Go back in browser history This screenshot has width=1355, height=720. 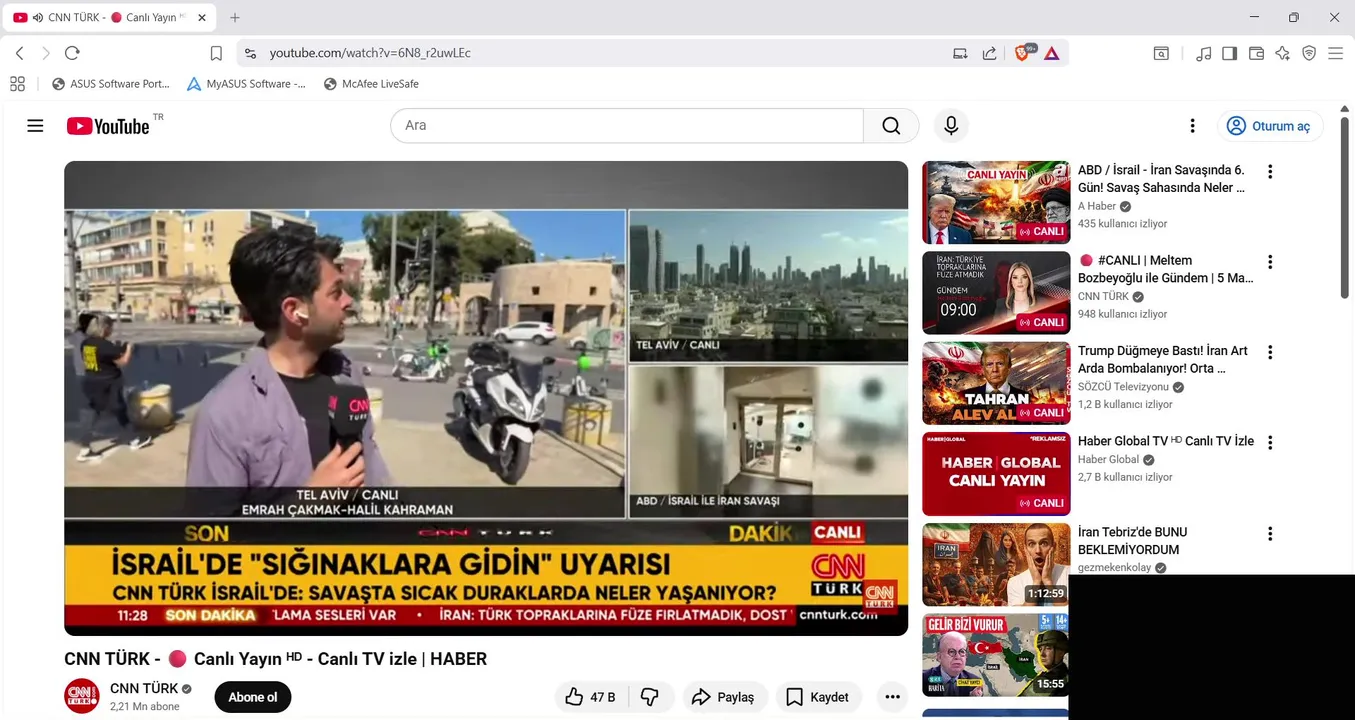point(20,53)
